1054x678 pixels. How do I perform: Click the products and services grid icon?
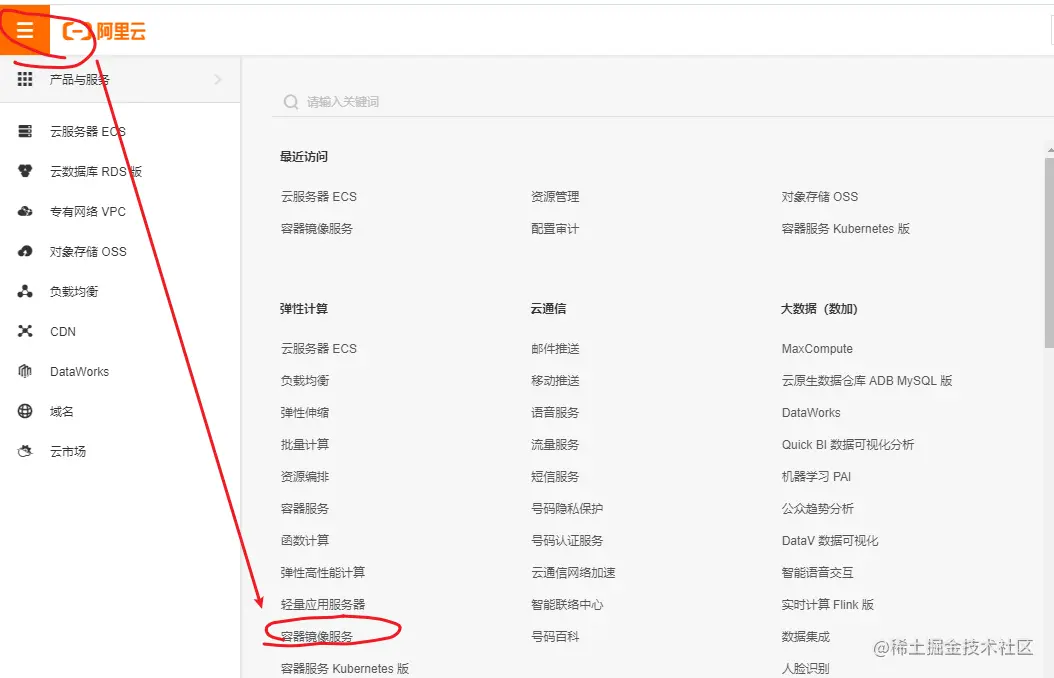pos(25,79)
